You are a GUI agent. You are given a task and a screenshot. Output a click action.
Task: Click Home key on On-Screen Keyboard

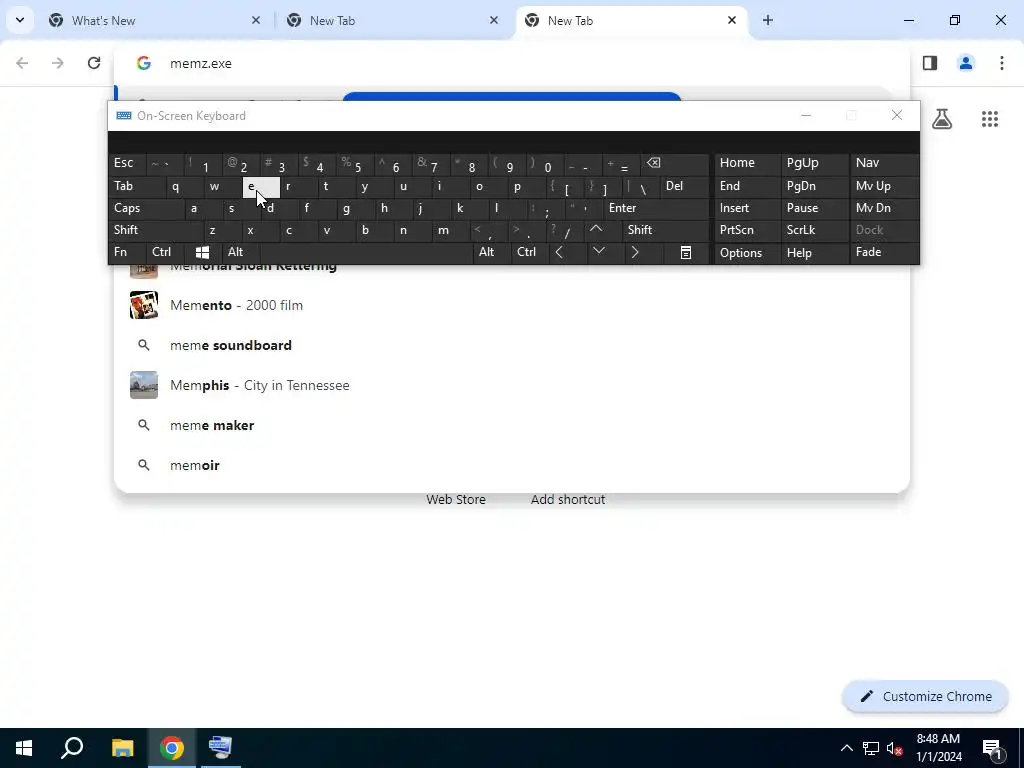[x=747, y=164]
